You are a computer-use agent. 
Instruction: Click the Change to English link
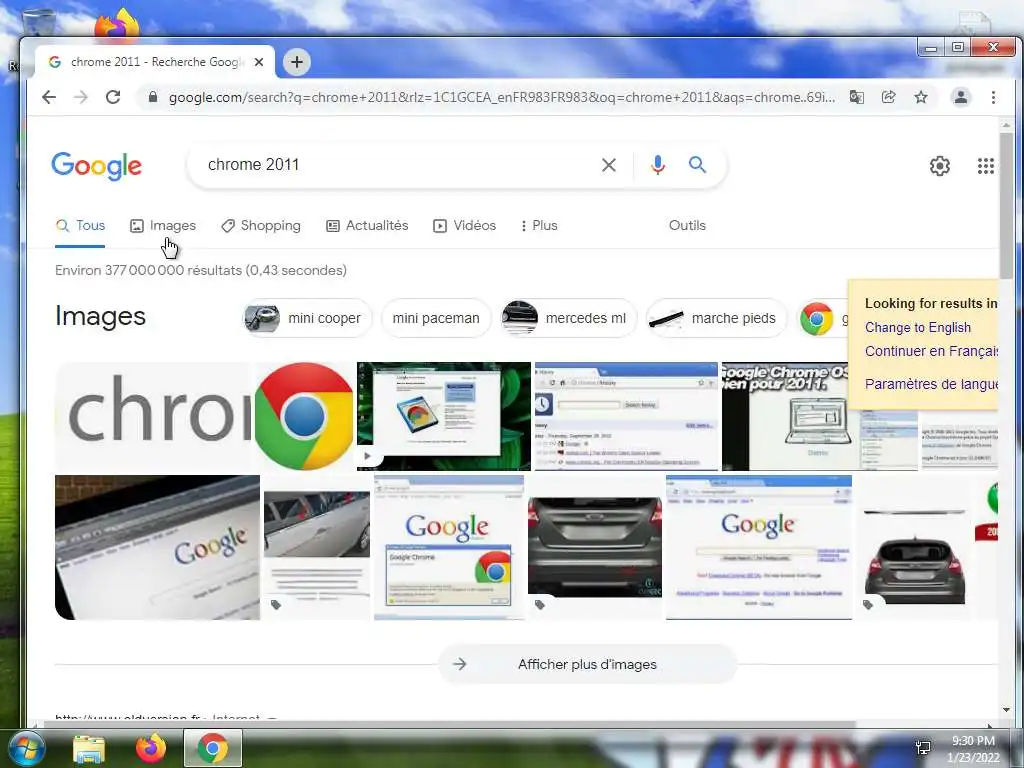pyautogui.click(x=918, y=327)
